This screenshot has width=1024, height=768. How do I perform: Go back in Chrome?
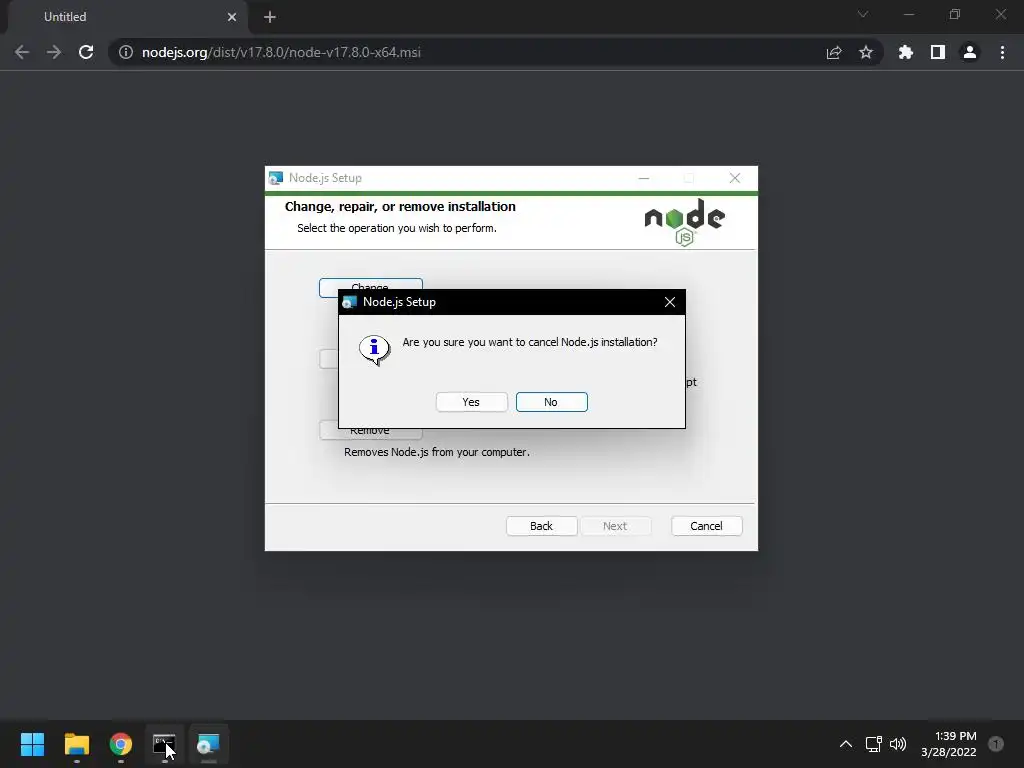point(22,52)
